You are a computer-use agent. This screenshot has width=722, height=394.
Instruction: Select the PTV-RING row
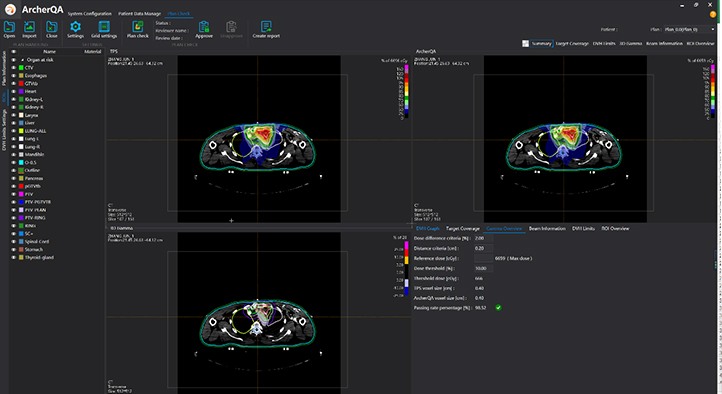coord(56,218)
